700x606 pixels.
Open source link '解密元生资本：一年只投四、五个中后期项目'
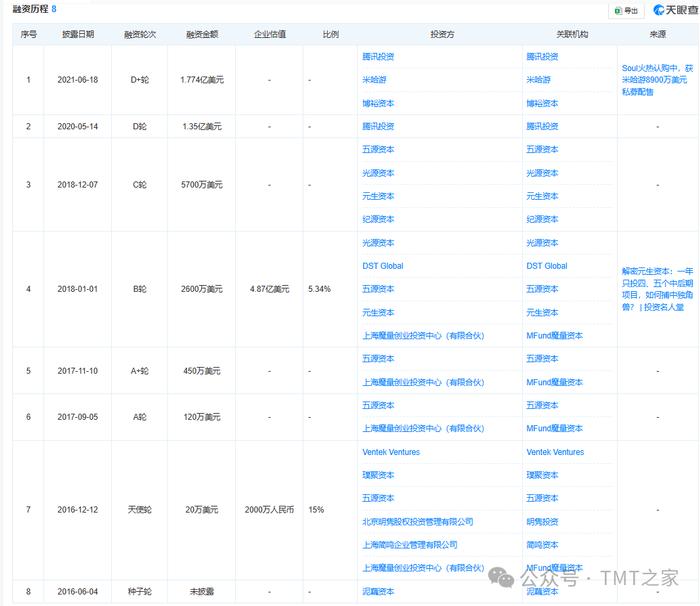(x=657, y=289)
